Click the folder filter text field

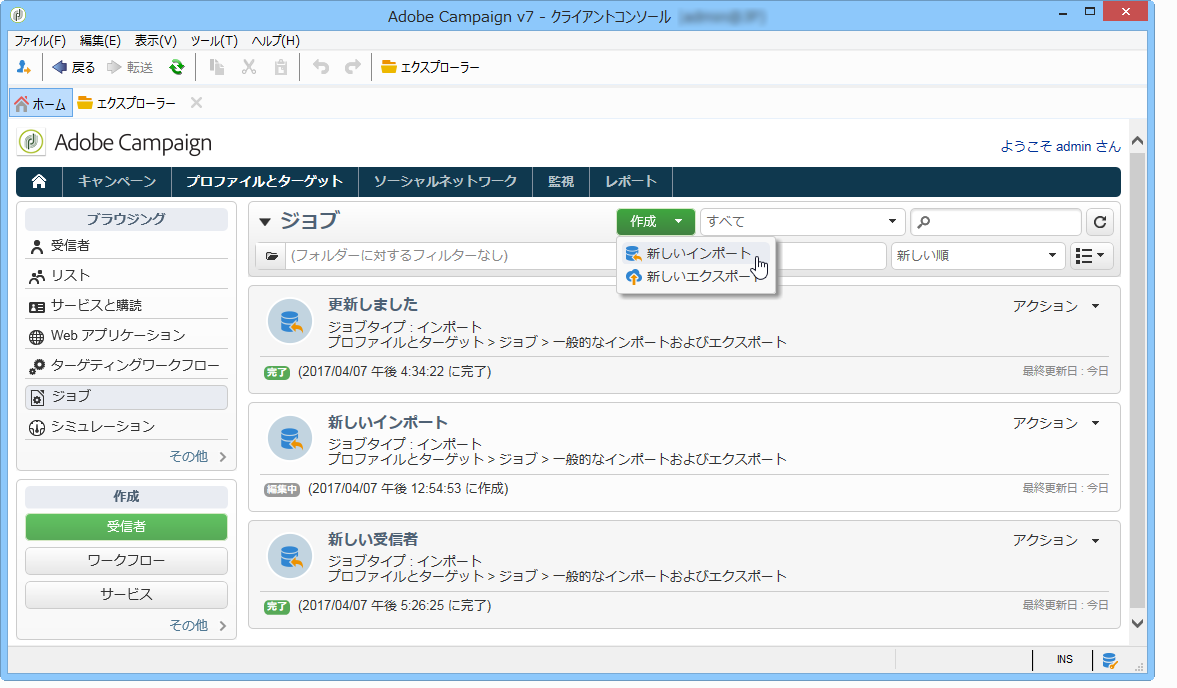coord(585,256)
